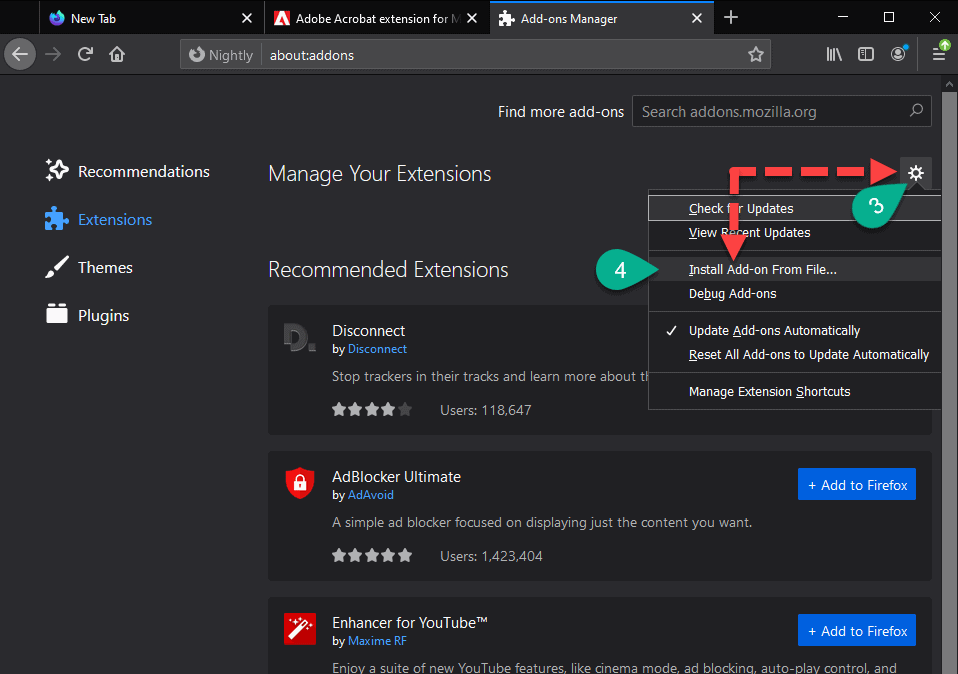Image resolution: width=958 pixels, height=674 pixels.
Task: Open Plugins section in sidebar
Action: [87, 315]
